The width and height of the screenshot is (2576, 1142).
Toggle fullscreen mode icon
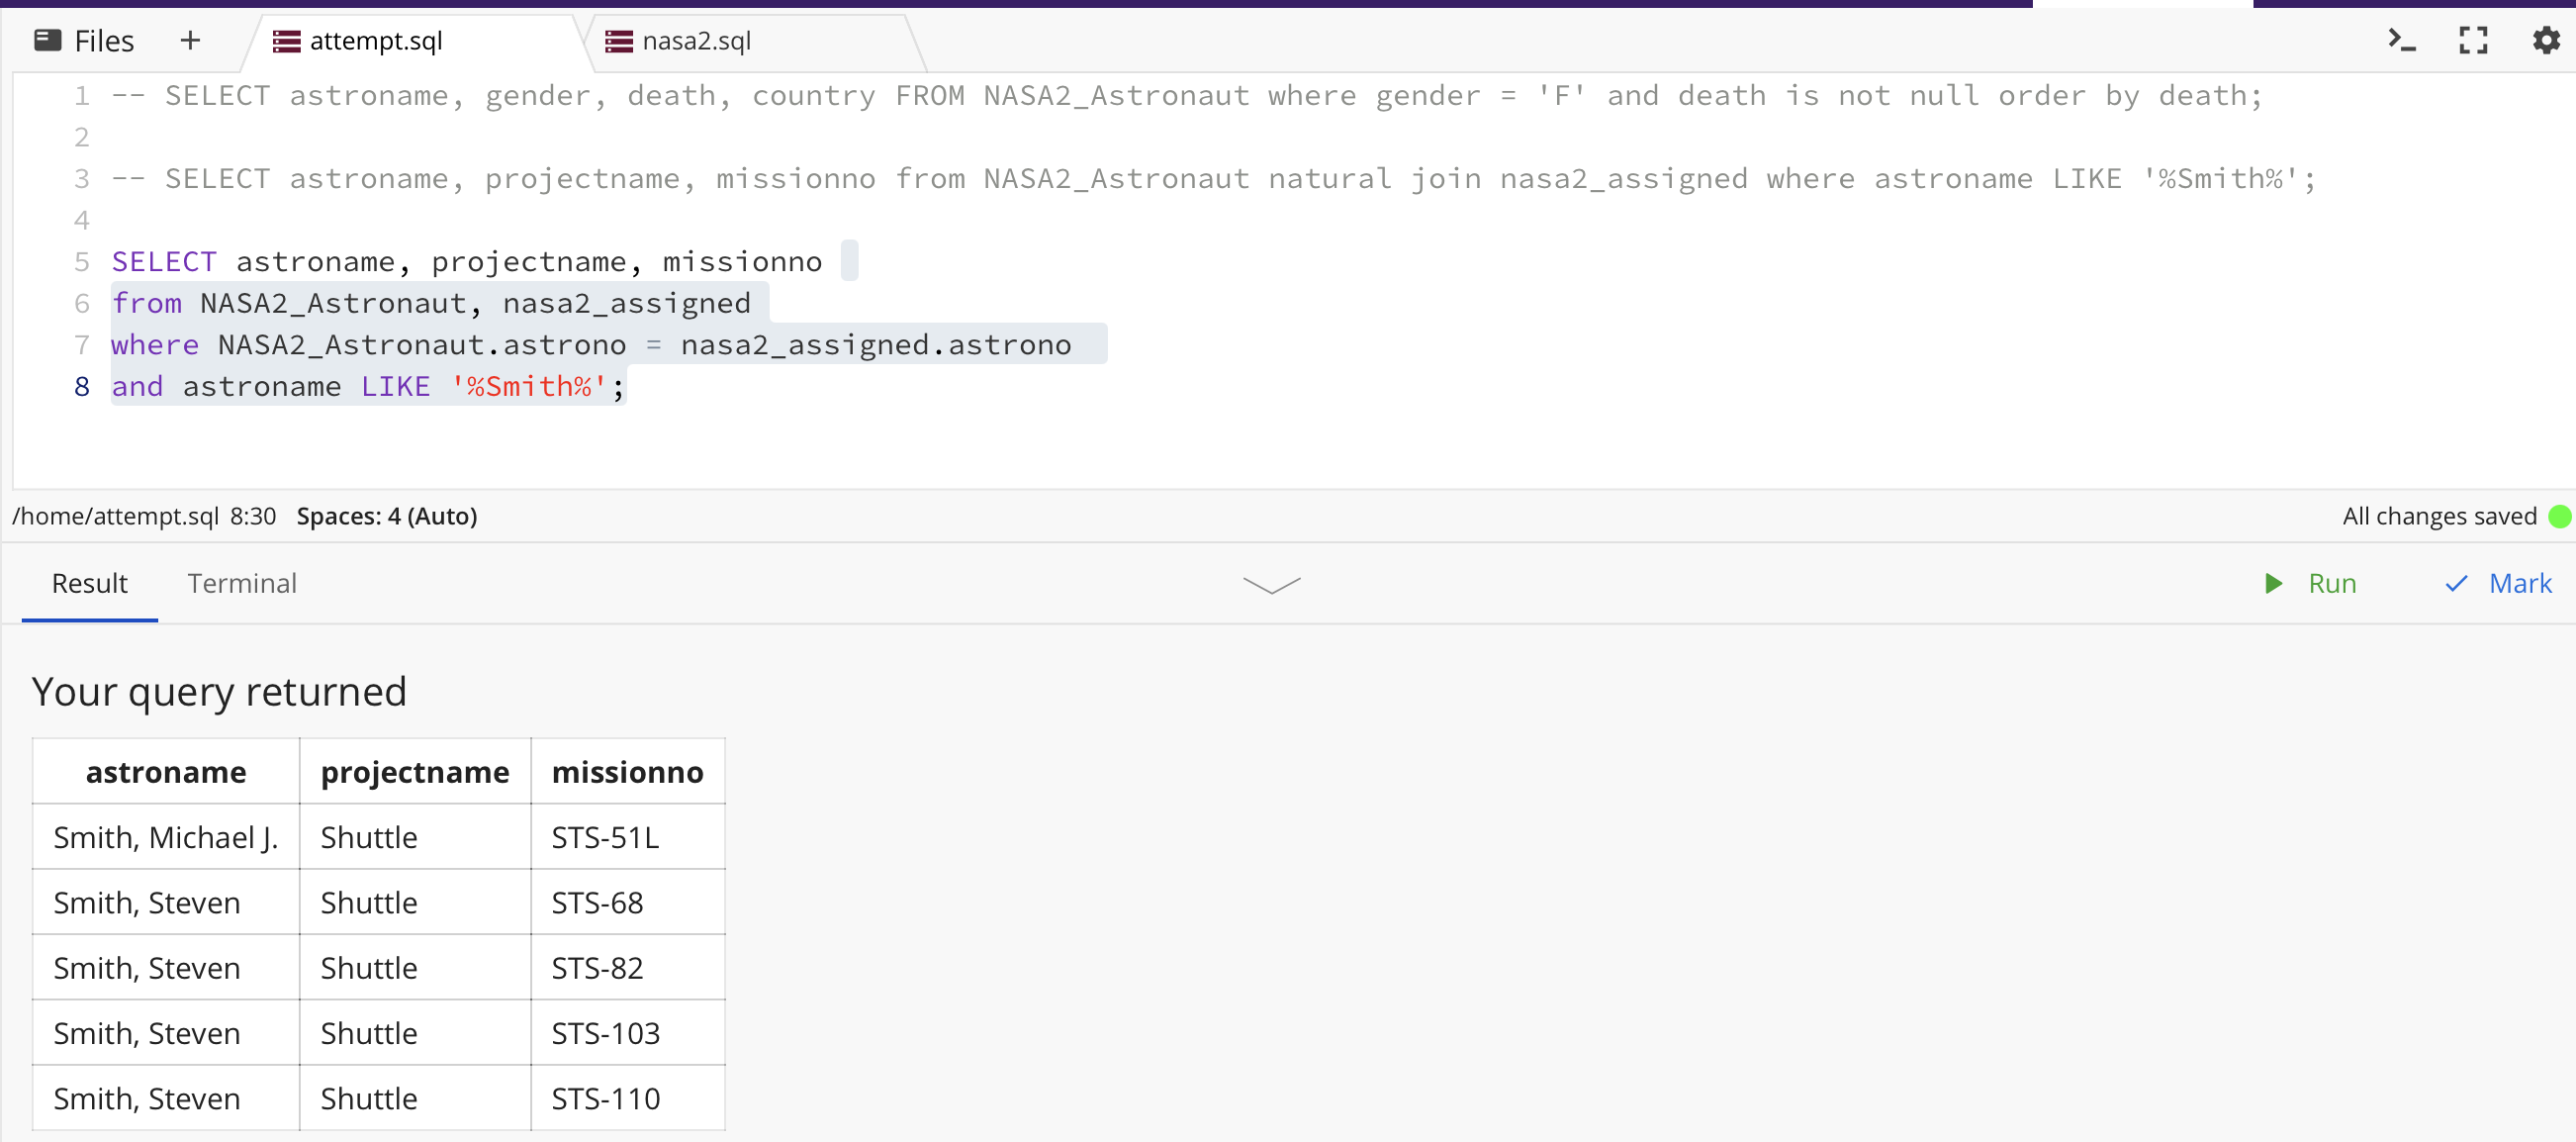click(x=2473, y=40)
